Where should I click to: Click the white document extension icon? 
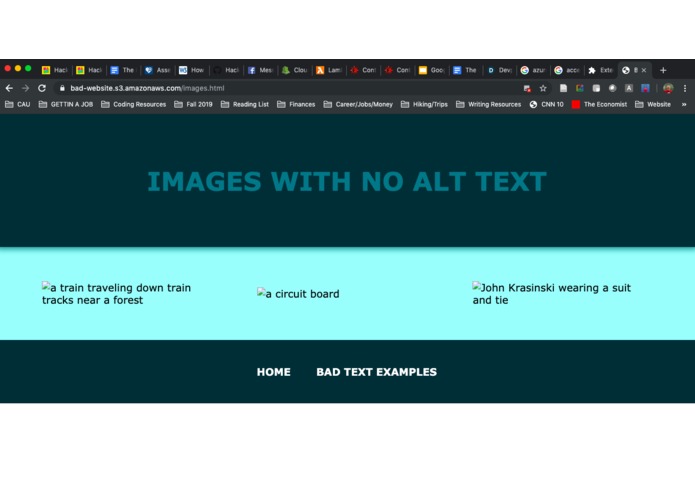(563, 88)
